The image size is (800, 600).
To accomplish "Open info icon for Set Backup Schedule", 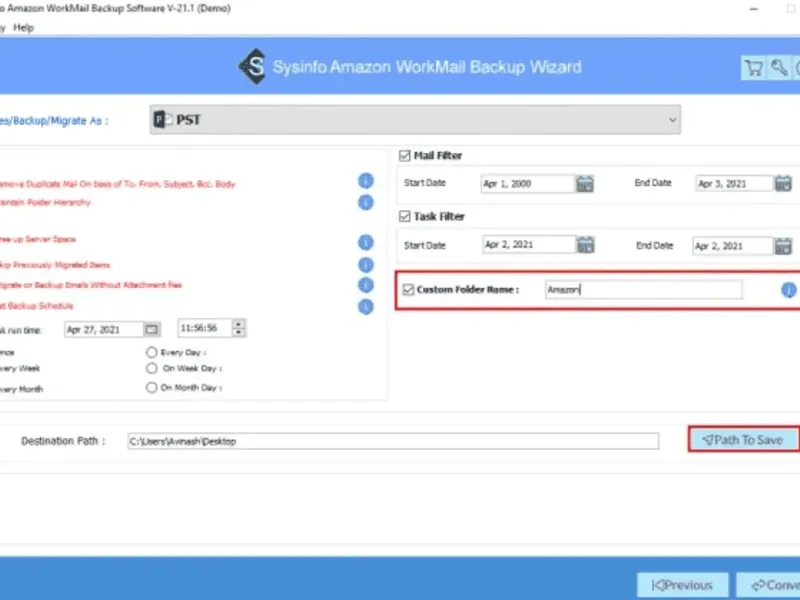I will point(365,307).
